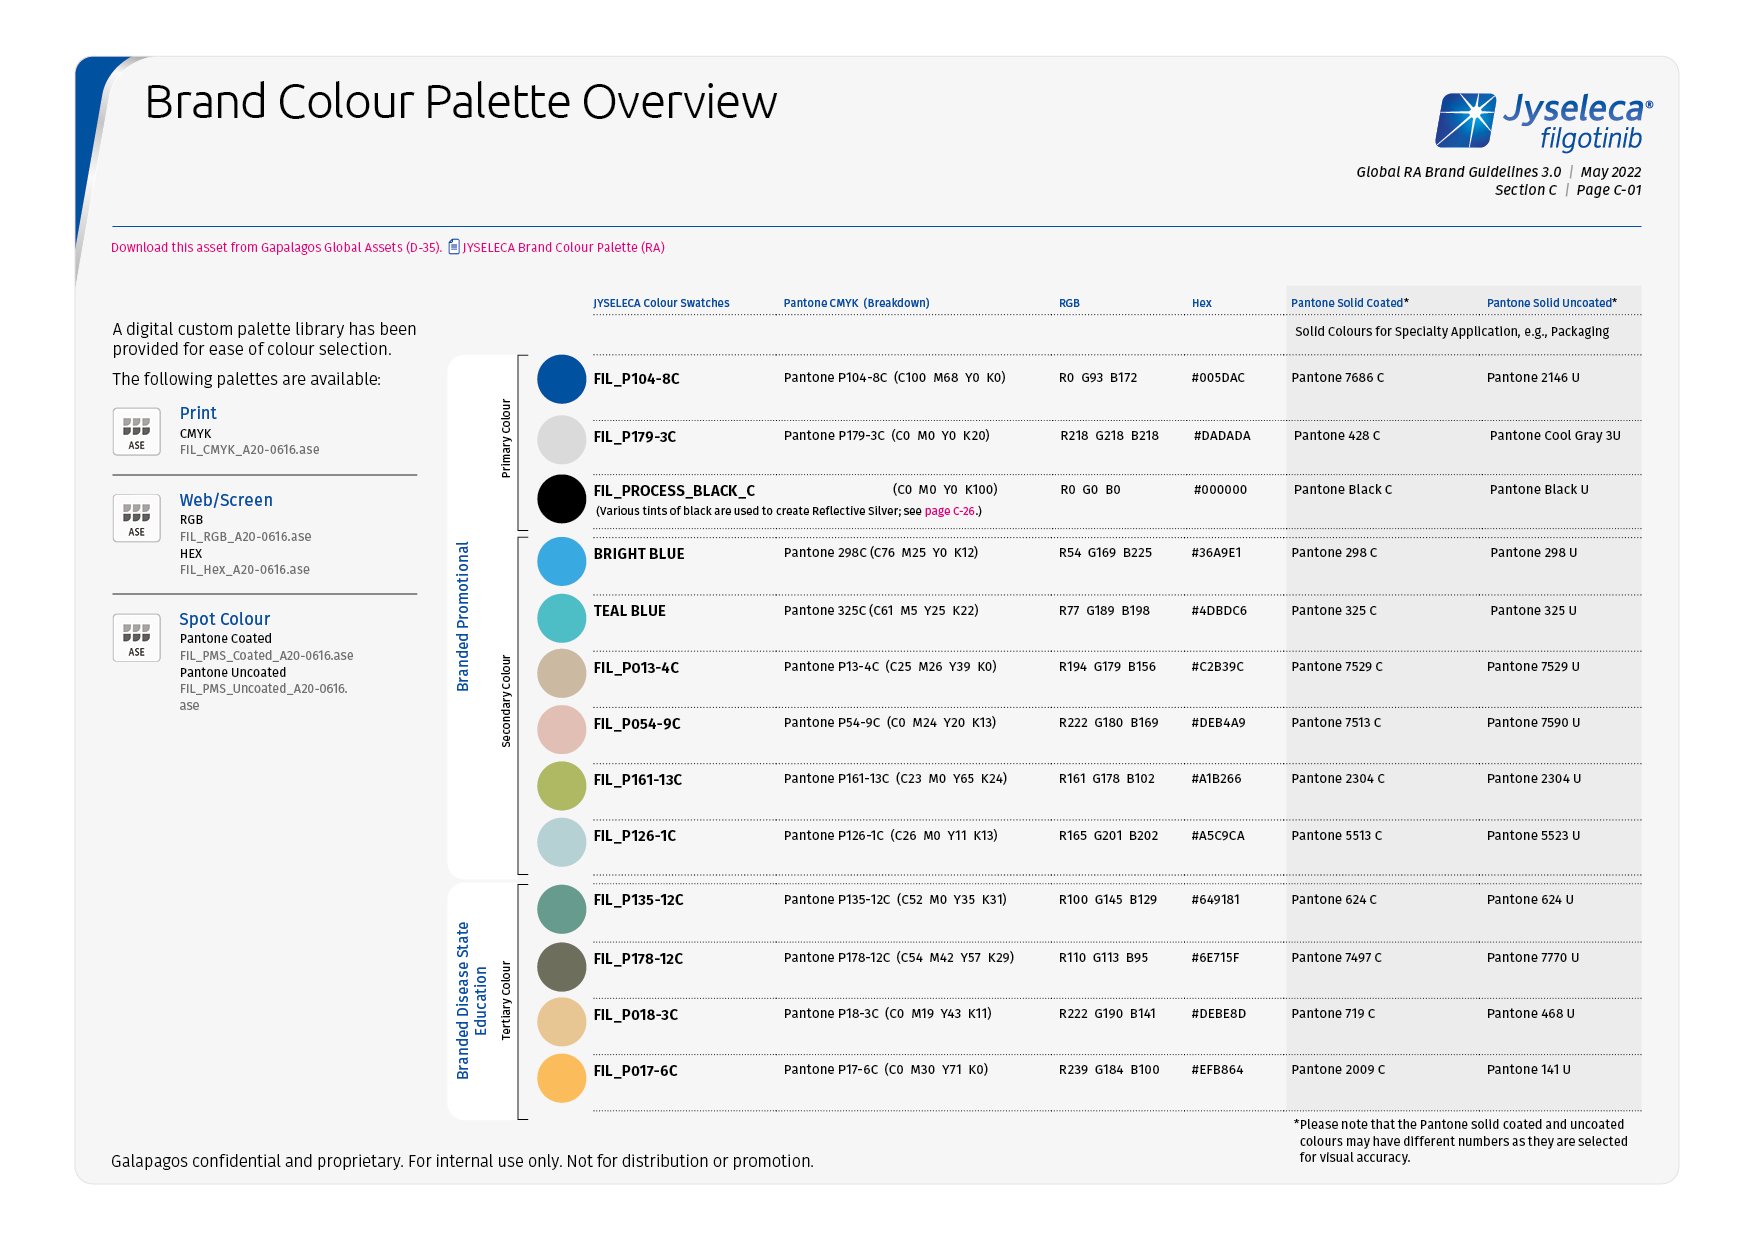The width and height of the screenshot is (1754, 1240).
Task: Click the Tertiary Colour vertical label
Action: tap(506, 1001)
